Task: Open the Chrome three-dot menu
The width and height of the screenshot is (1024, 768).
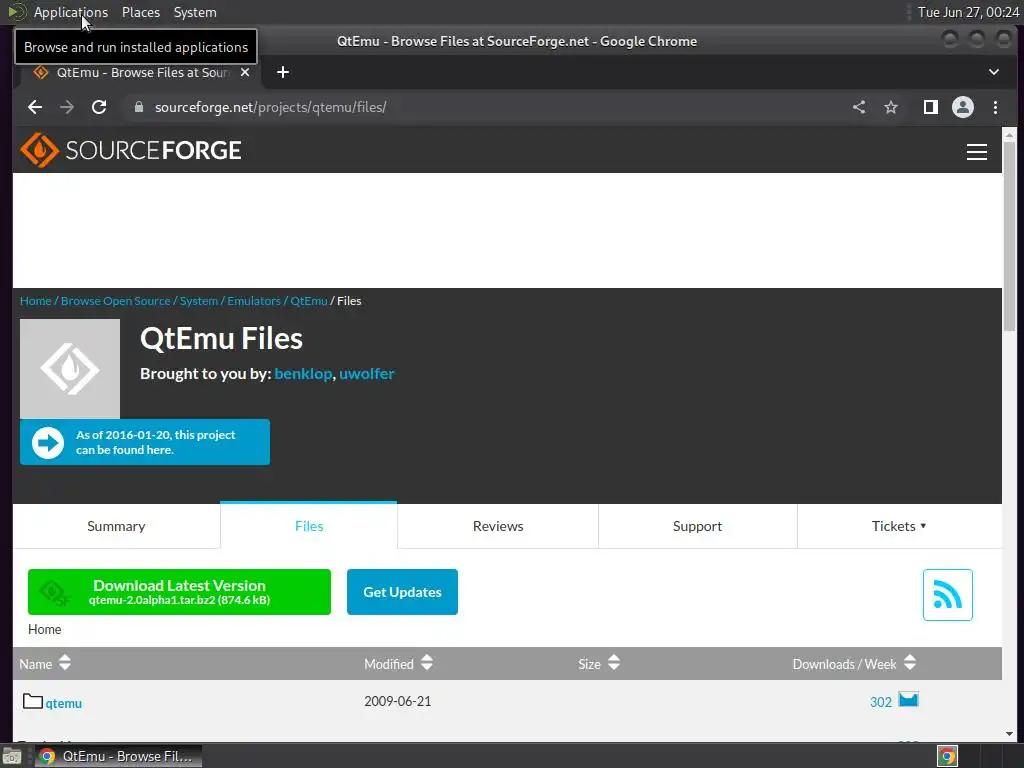Action: pos(995,107)
